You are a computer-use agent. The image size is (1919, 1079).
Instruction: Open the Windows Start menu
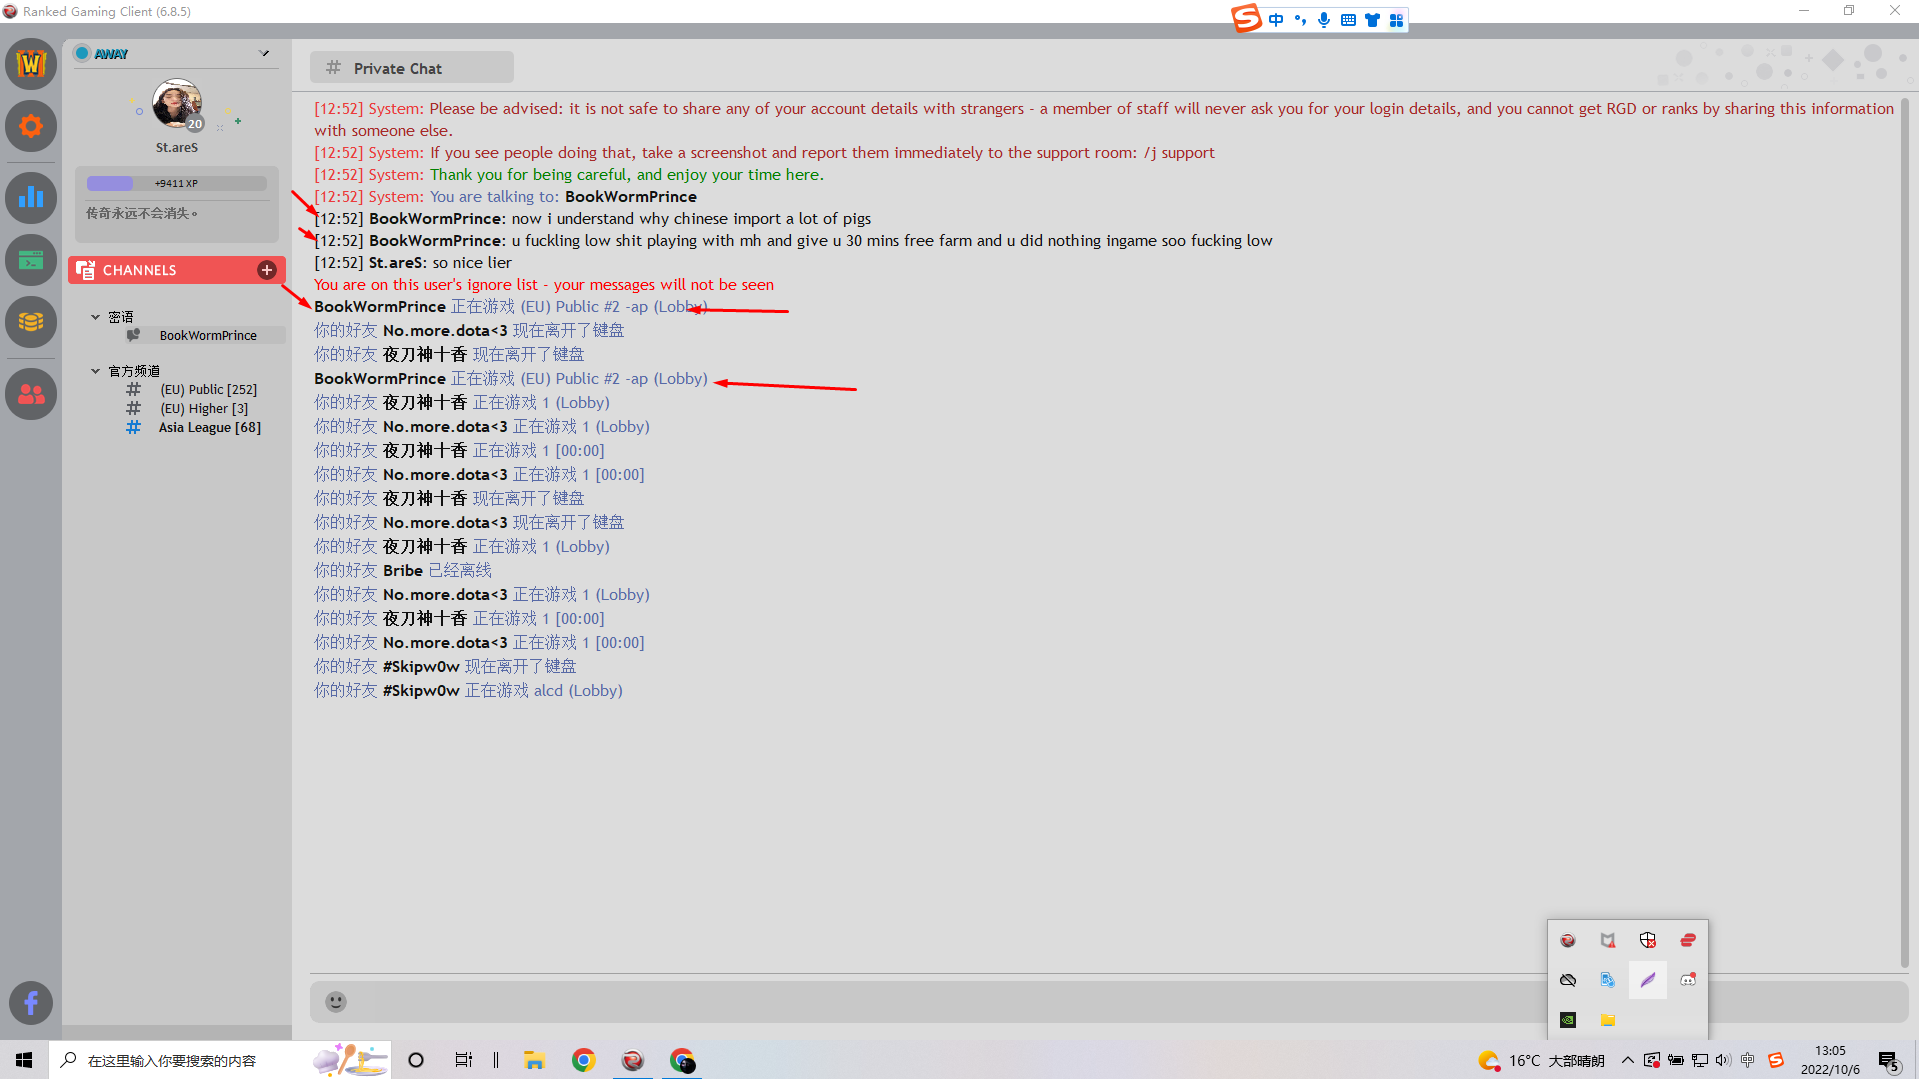pos(24,1060)
